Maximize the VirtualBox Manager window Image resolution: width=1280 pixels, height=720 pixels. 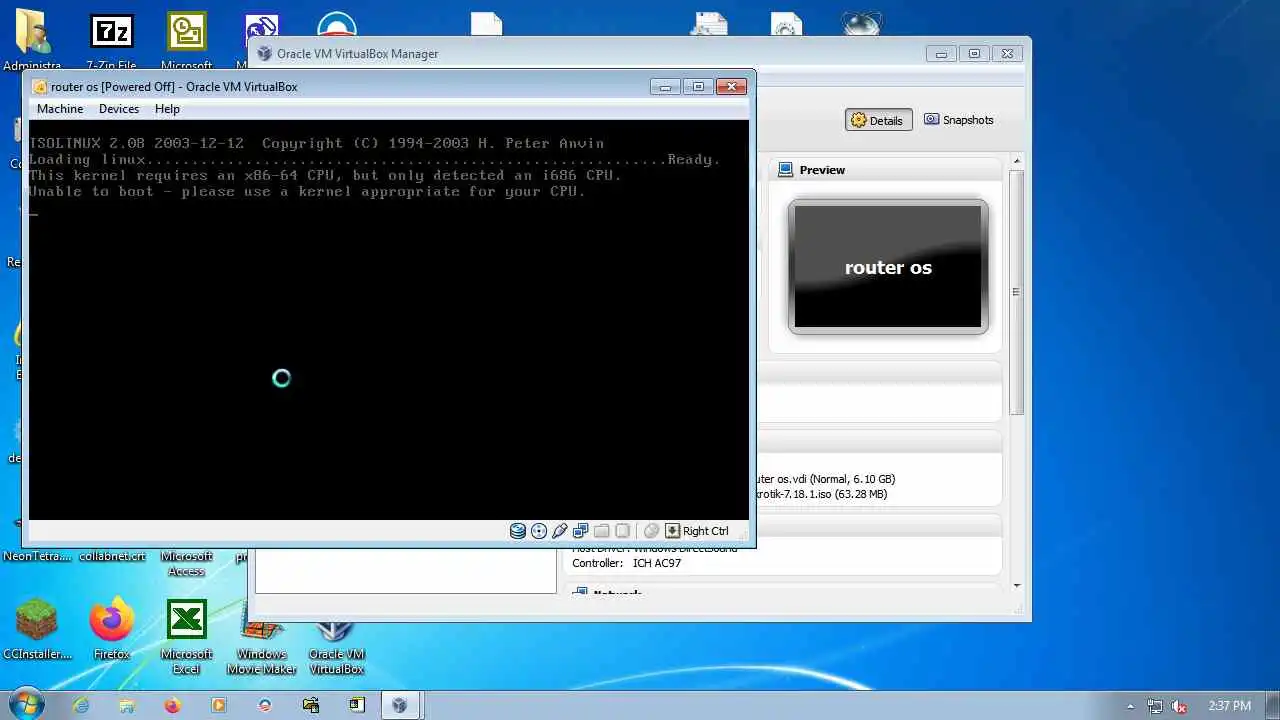974,54
